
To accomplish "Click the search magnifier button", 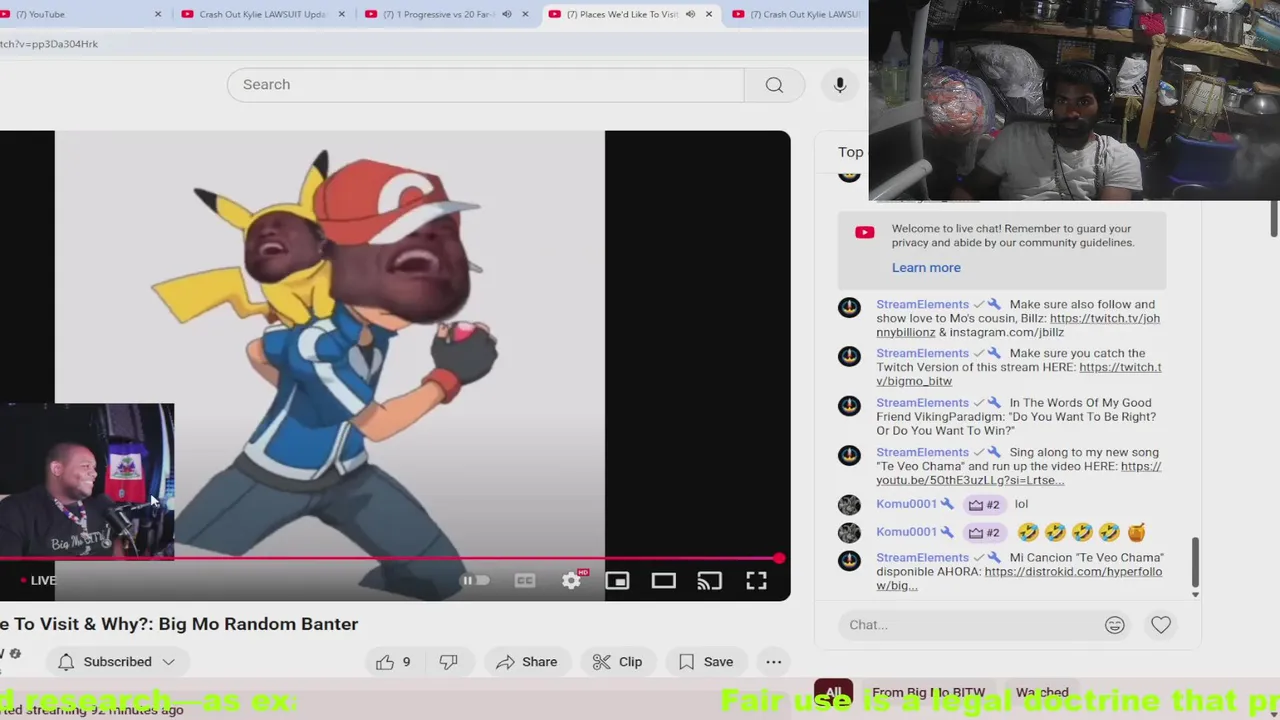I will pos(774,85).
